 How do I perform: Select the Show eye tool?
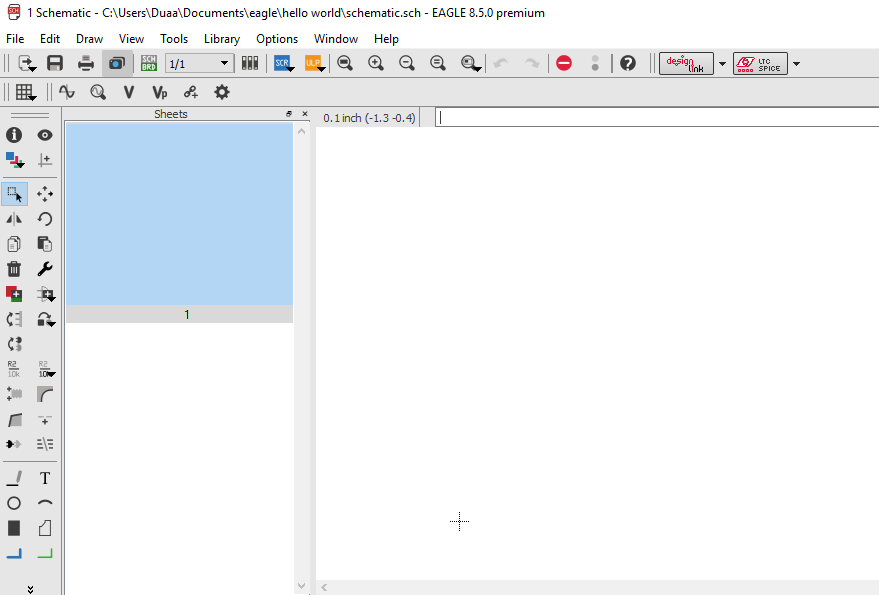45,135
